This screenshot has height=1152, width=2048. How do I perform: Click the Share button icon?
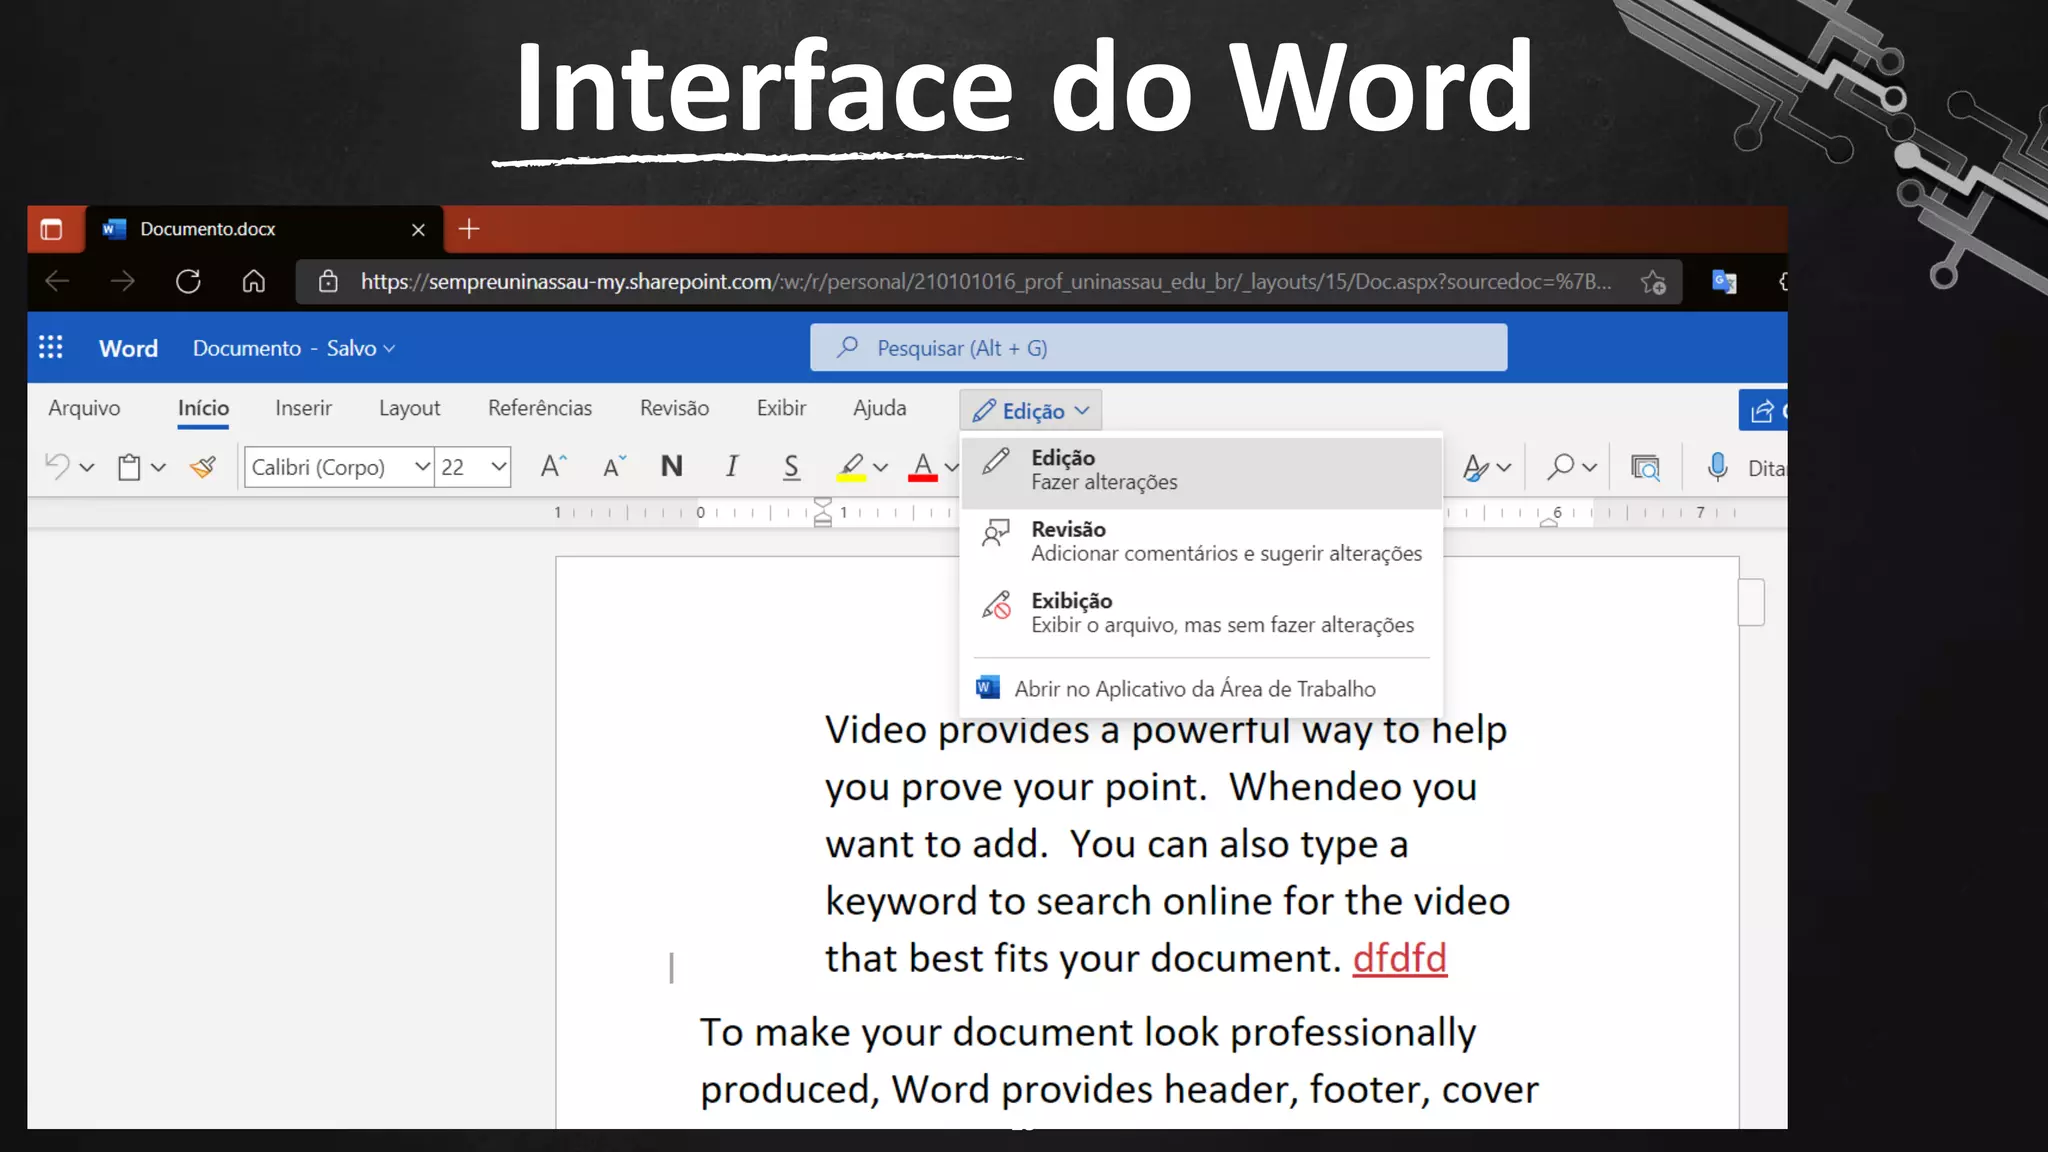[1762, 410]
